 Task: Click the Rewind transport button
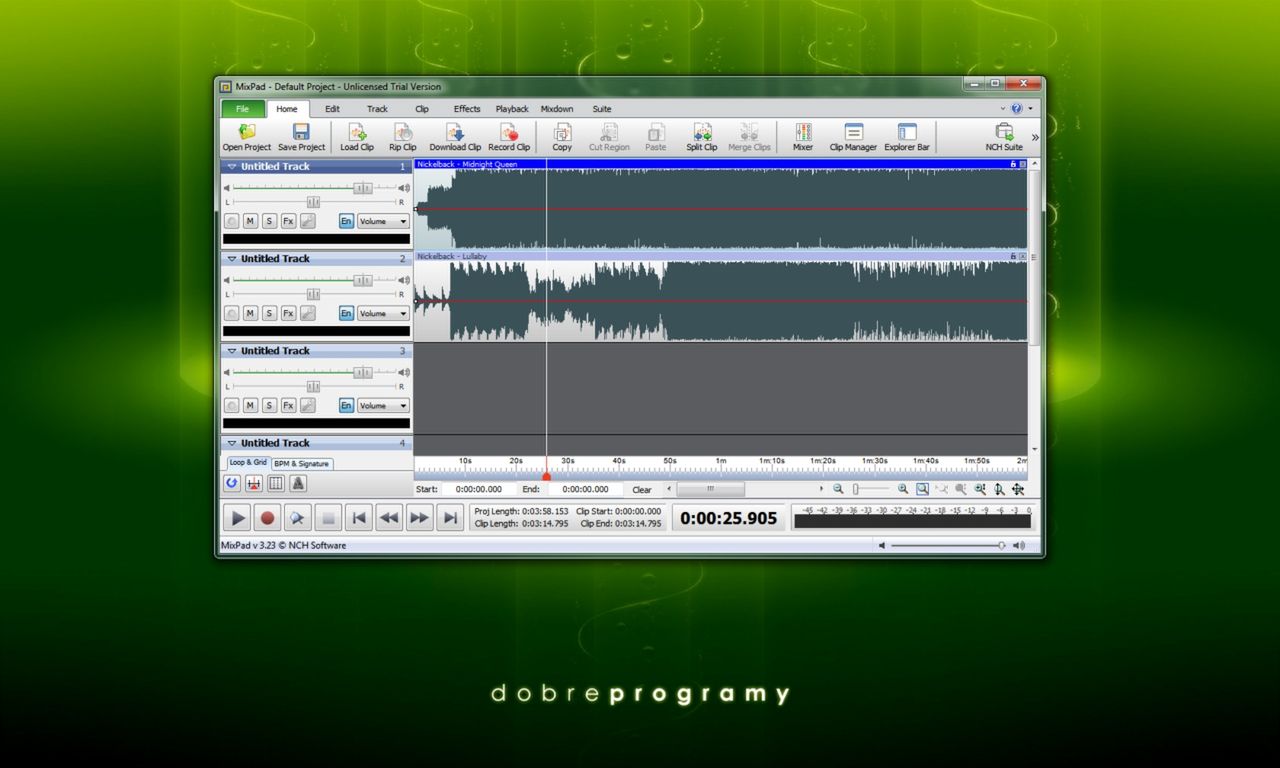[389, 518]
